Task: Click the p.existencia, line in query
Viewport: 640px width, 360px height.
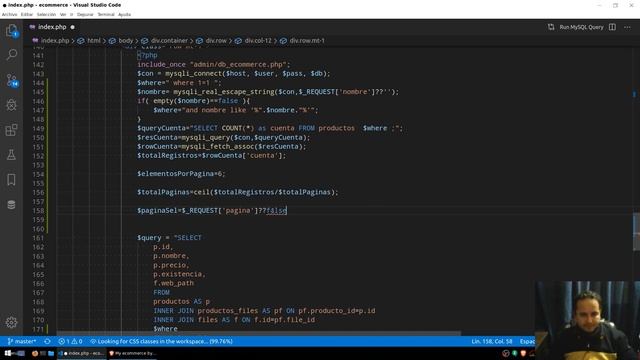Action: coord(179,274)
